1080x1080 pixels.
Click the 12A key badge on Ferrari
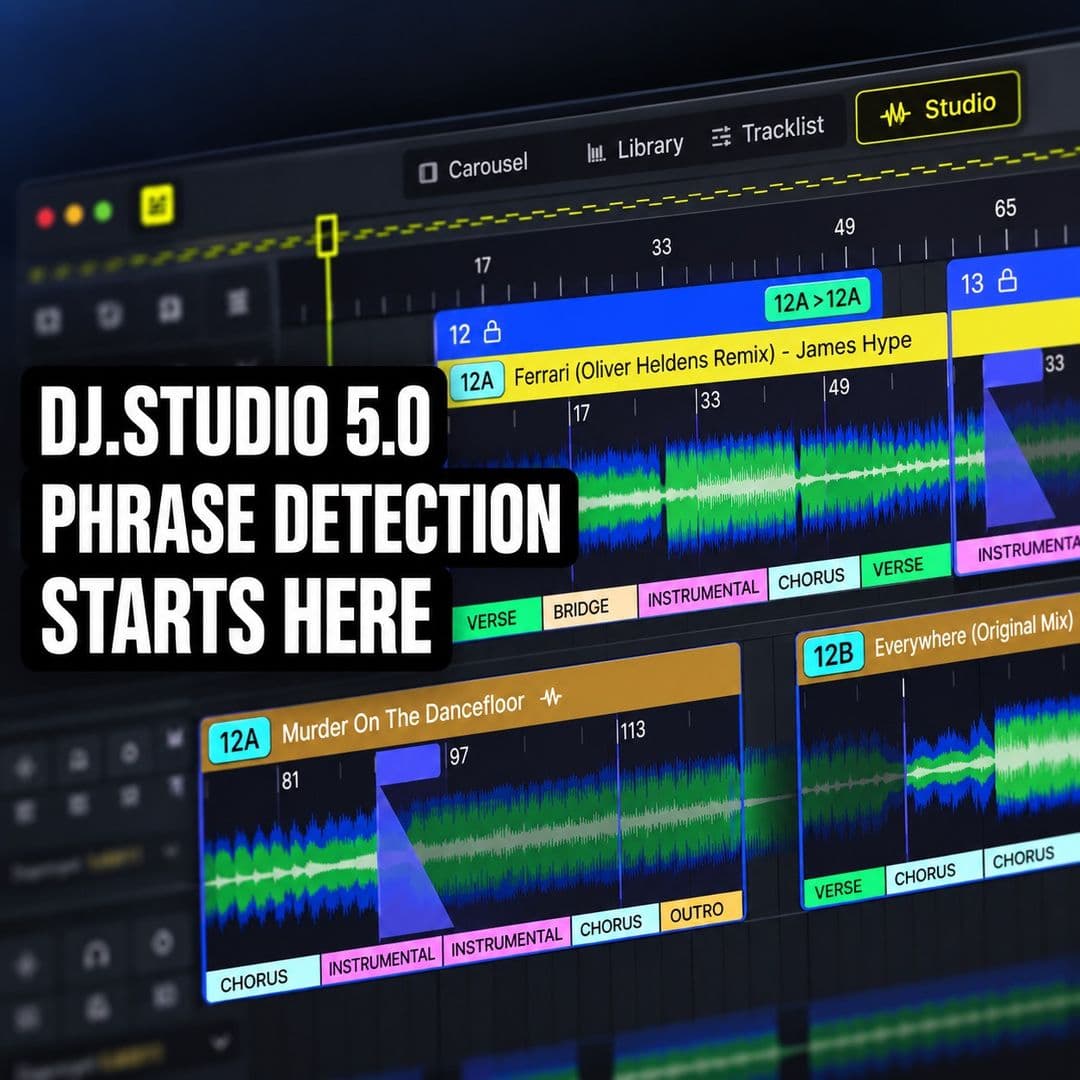point(477,381)
